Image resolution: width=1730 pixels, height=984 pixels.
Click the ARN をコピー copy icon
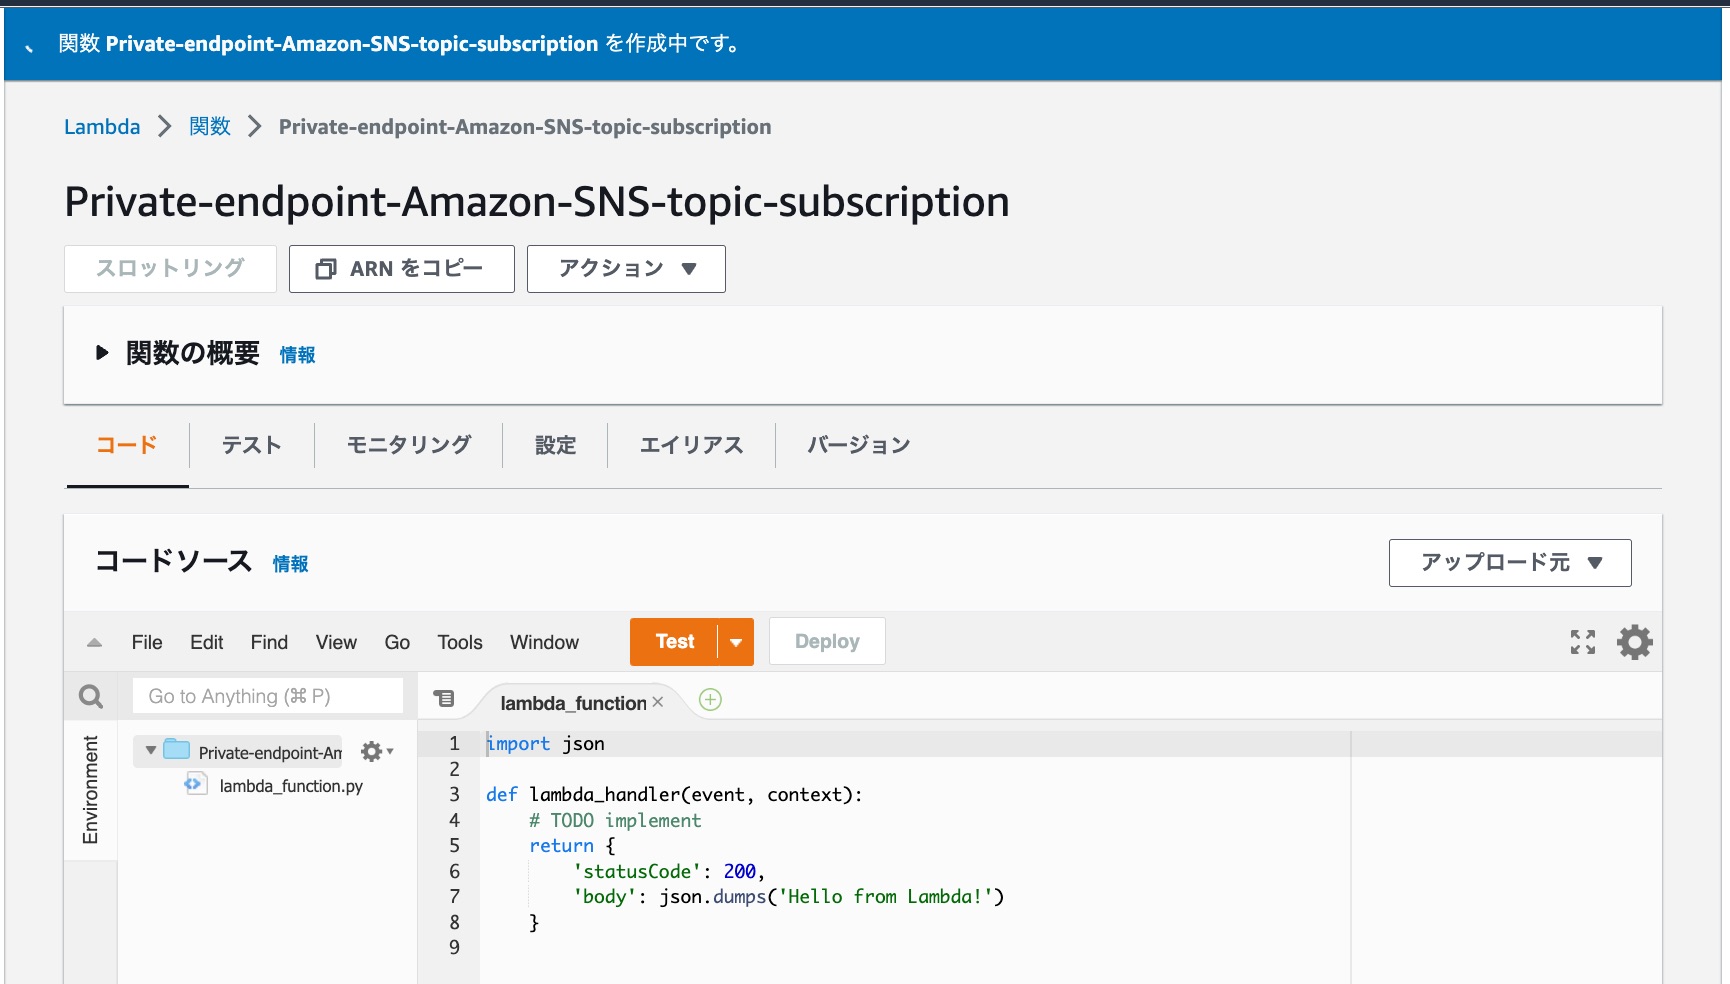(325, 268)
